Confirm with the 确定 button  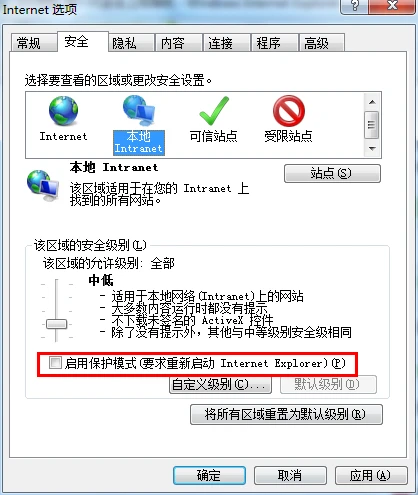209,475
